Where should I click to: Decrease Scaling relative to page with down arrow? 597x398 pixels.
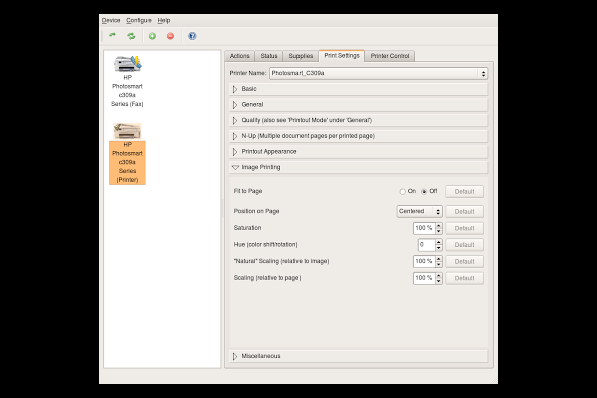click(x=439, y=281)
